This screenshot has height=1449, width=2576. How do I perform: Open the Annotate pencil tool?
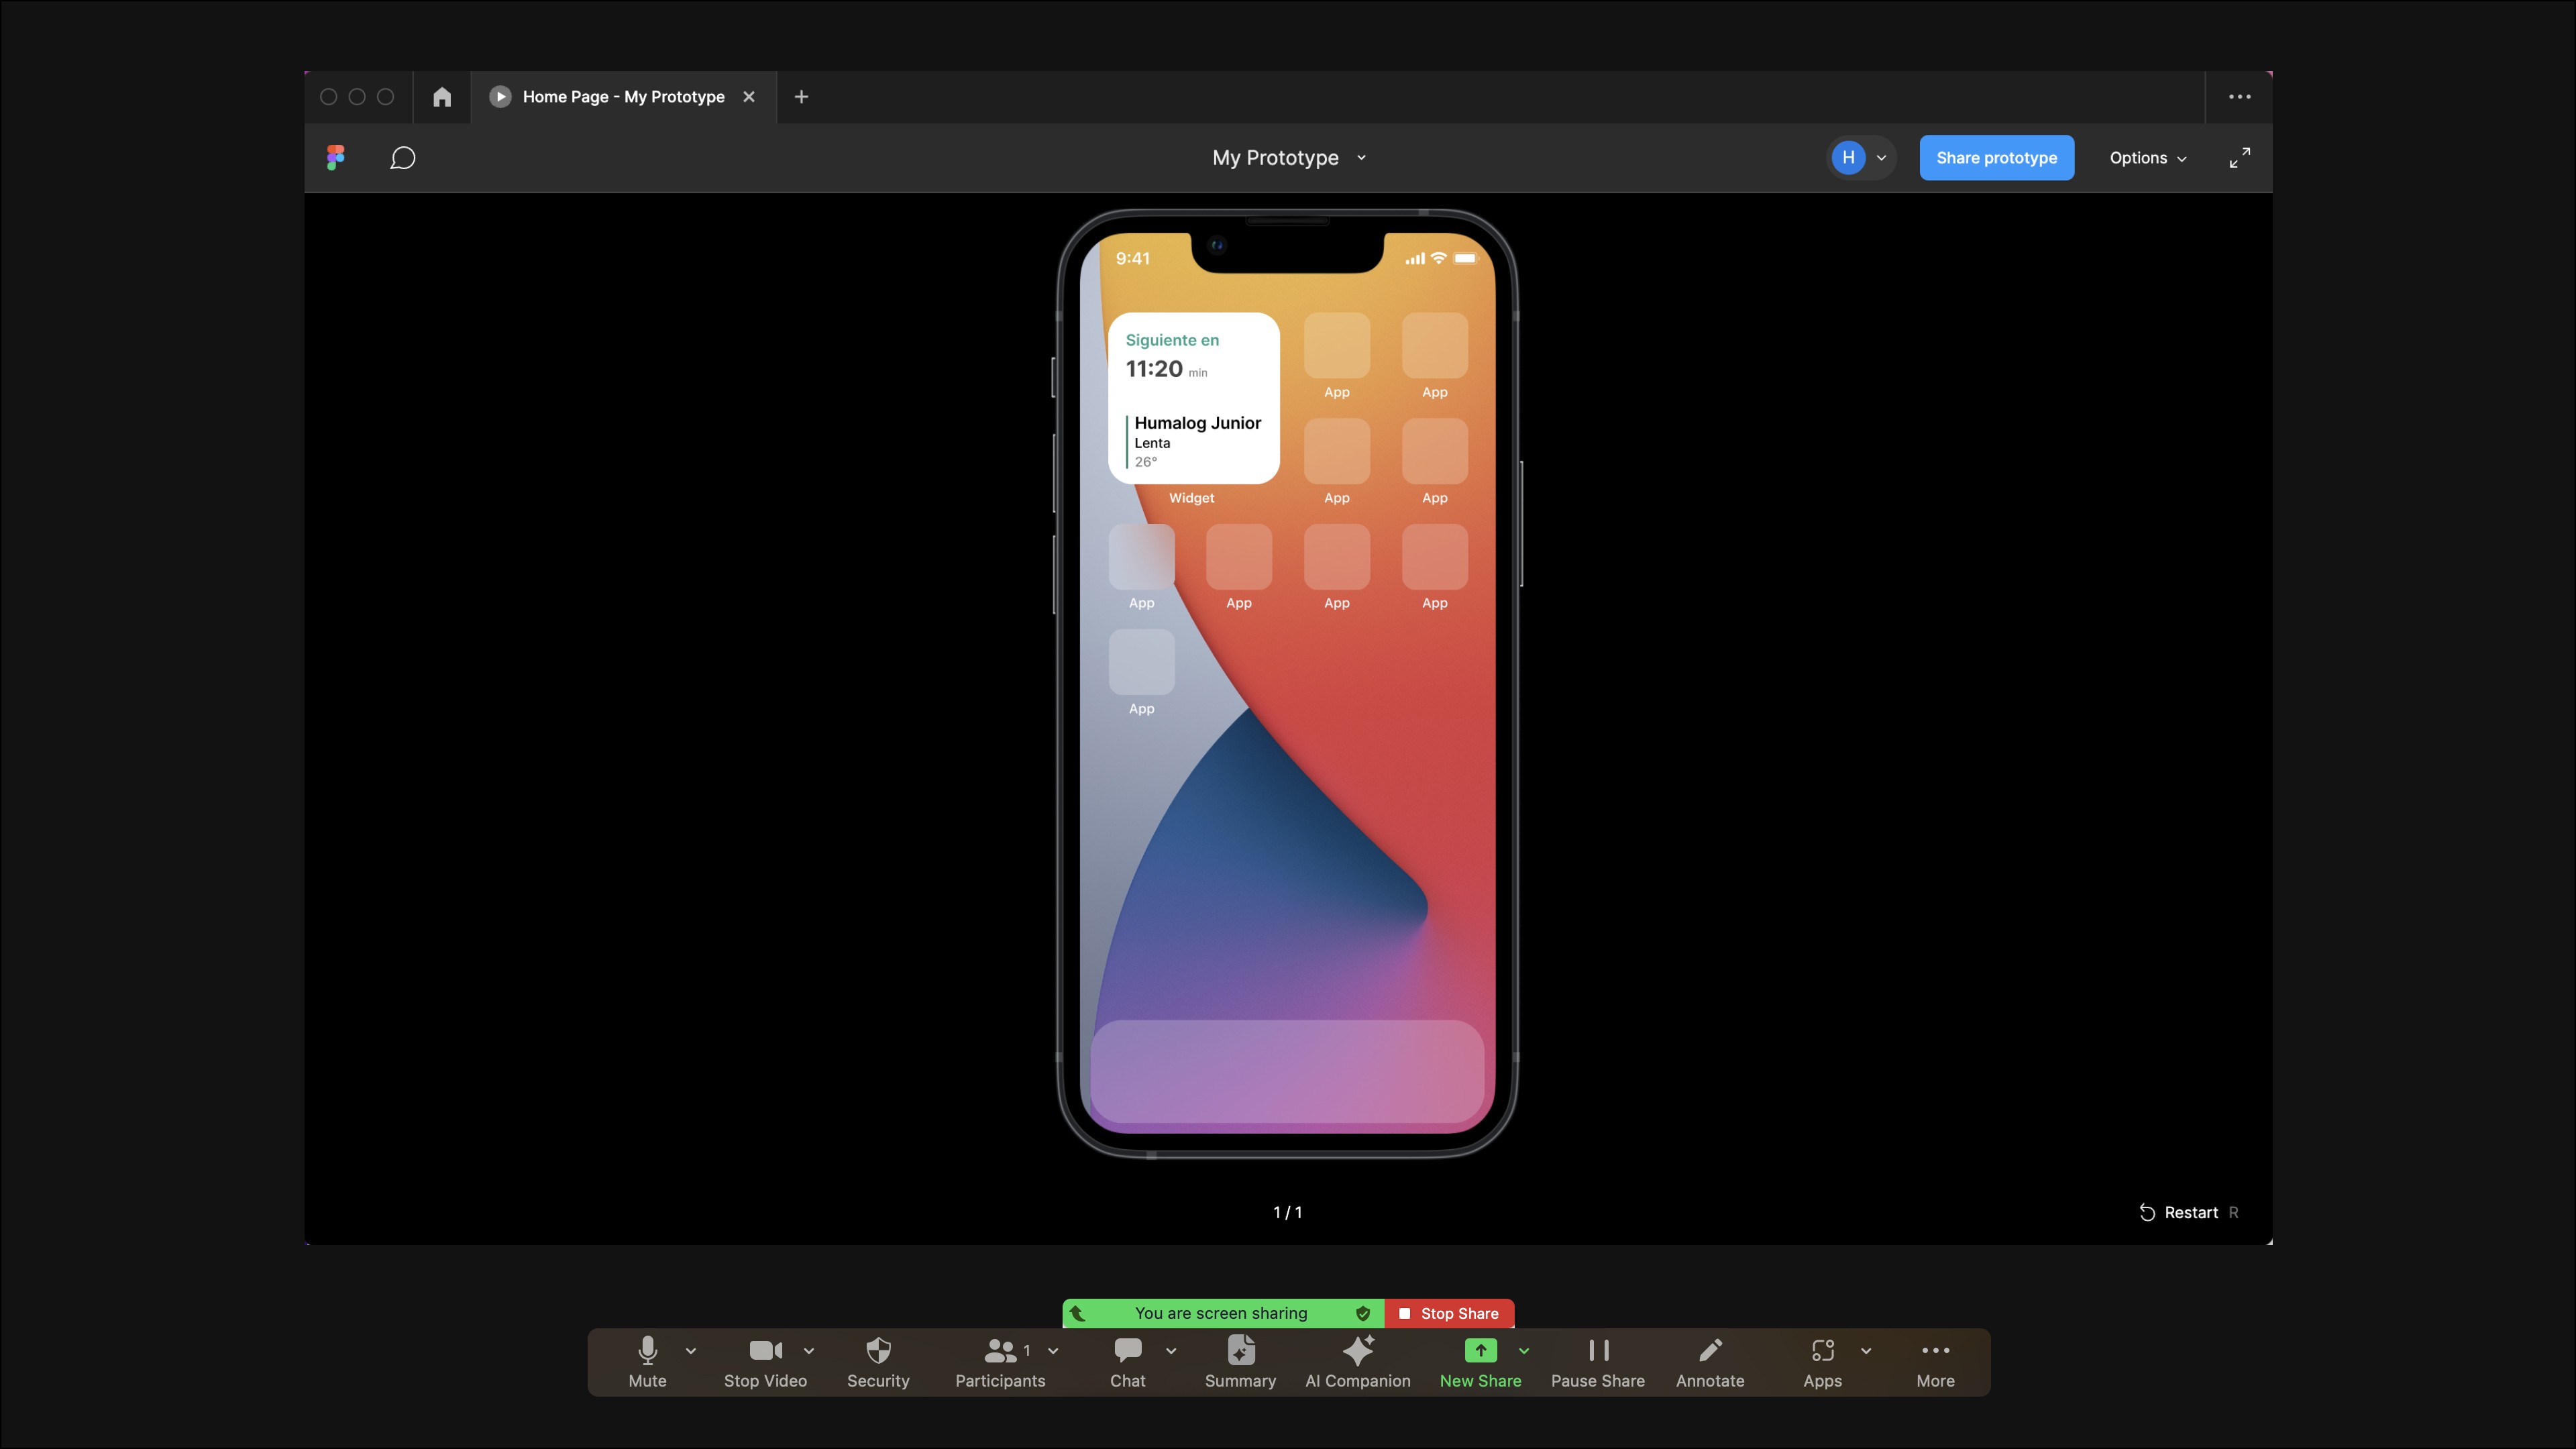[1710, 1362]
